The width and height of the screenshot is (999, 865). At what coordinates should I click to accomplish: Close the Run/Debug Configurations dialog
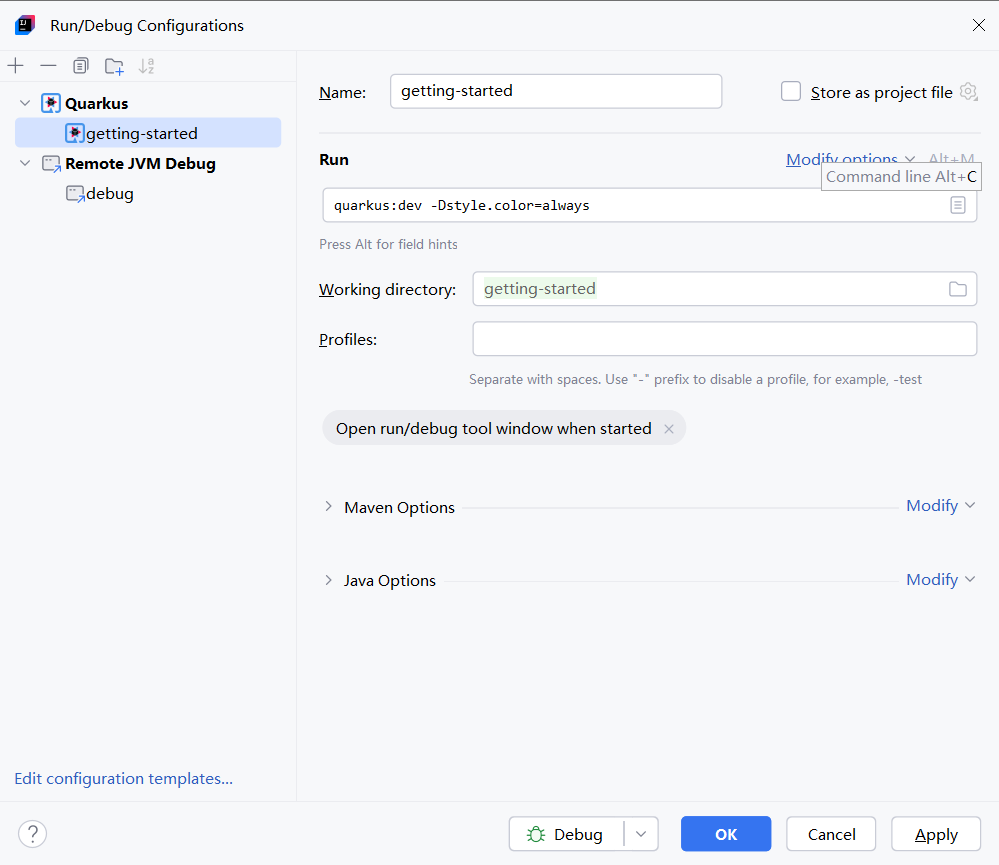pos(979,25)
